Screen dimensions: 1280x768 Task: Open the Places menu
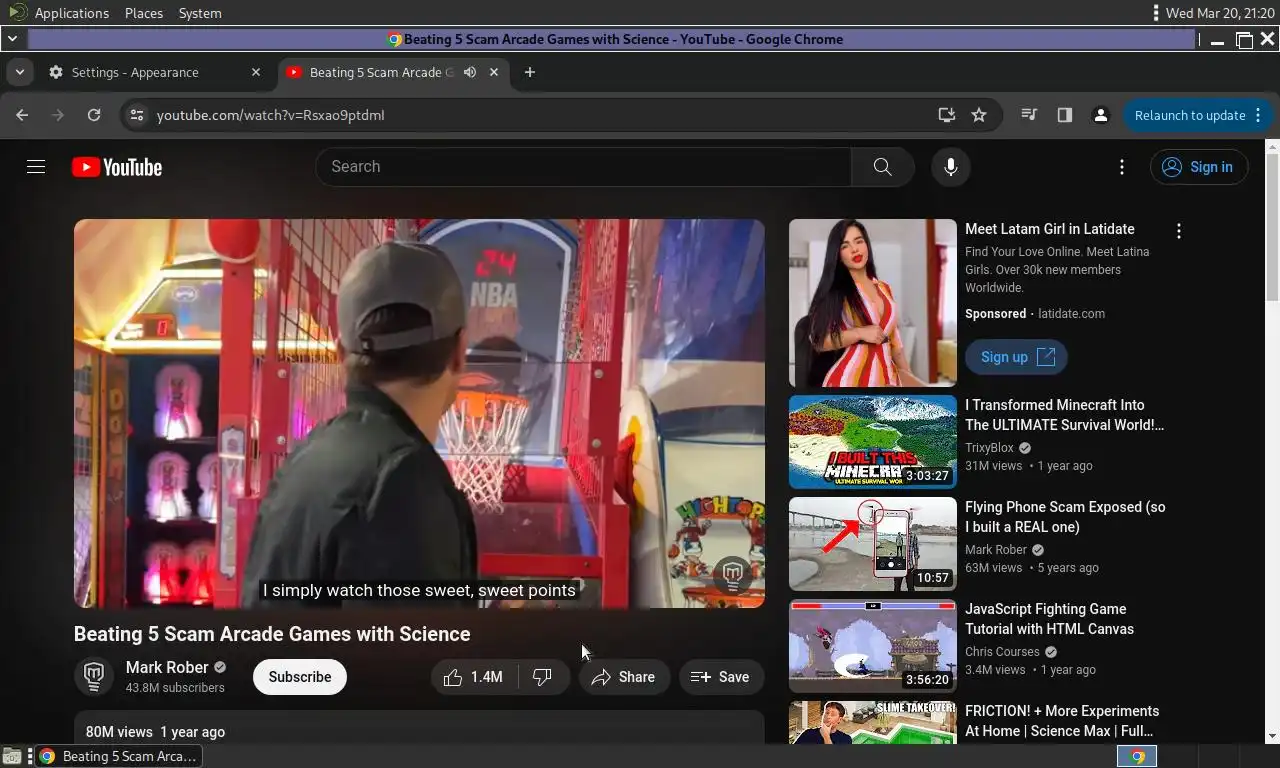click(144, 13)
